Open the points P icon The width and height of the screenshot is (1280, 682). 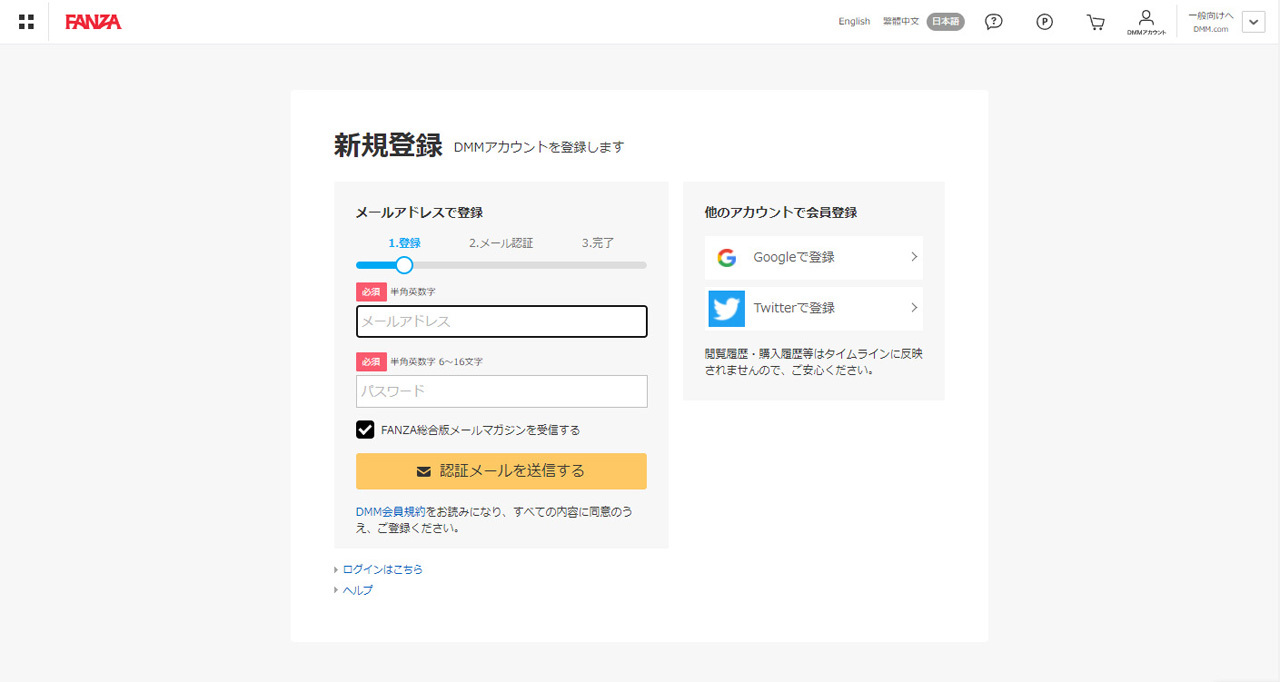1044,22
